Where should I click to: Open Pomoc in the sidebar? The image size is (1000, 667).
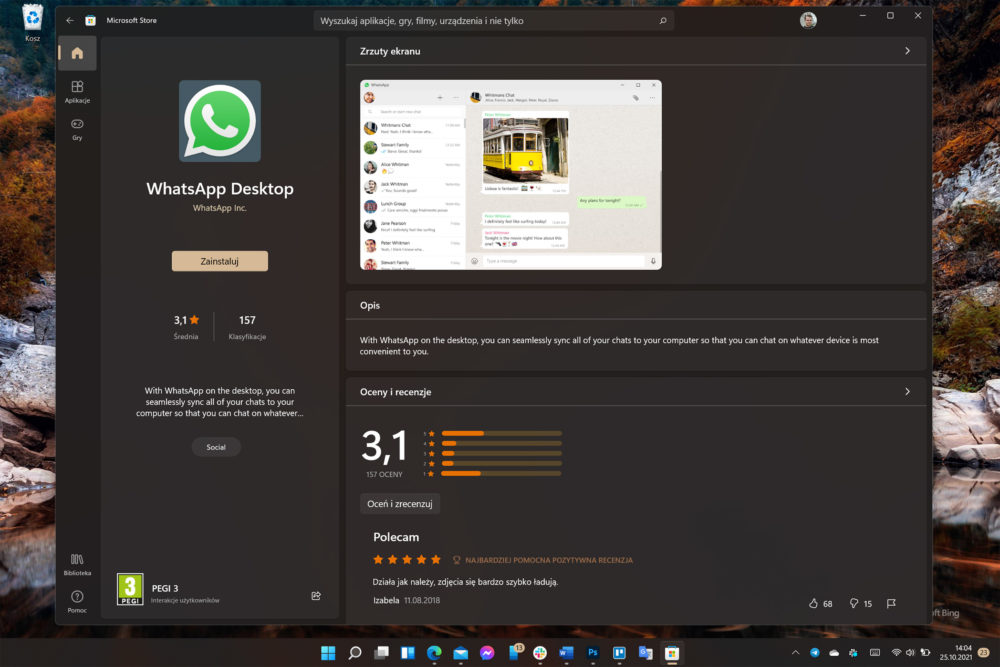click(x=77, y=601)
